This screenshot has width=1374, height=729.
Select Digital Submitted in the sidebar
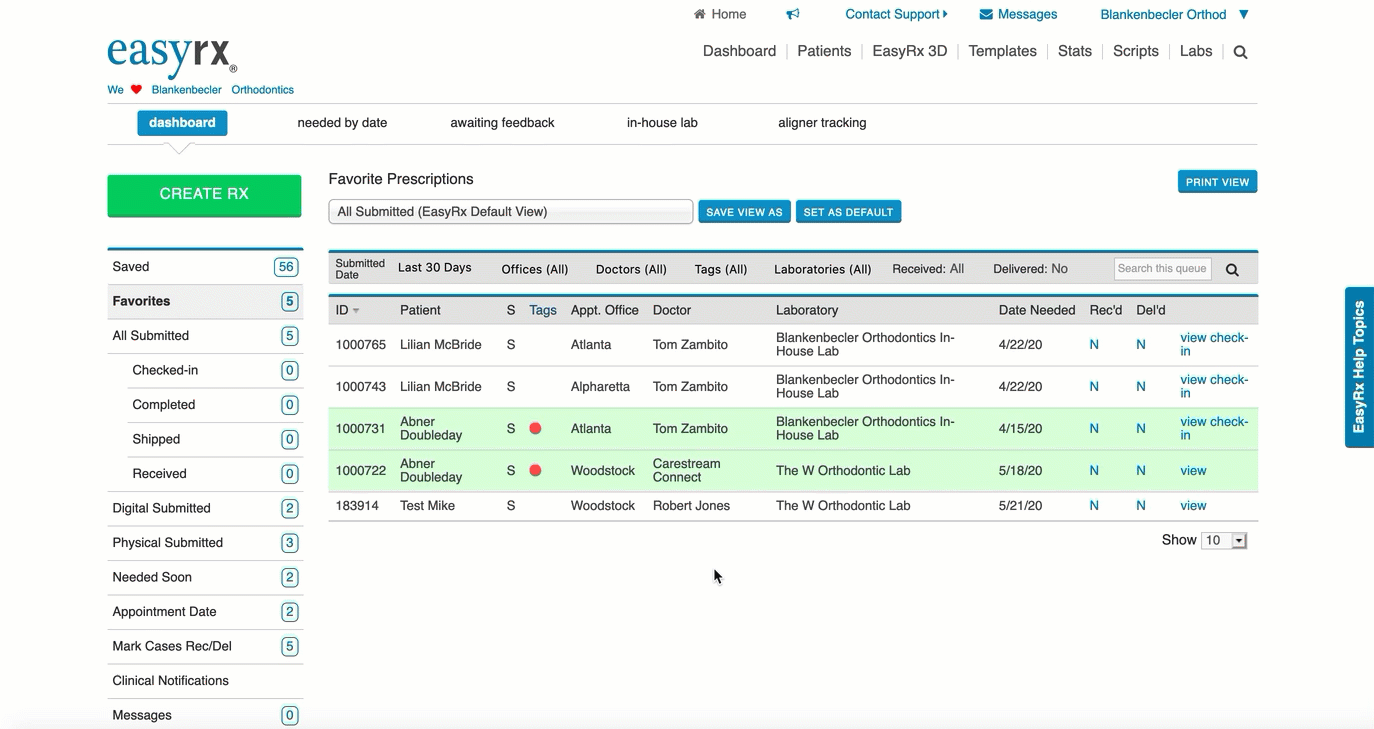click(205, 508)
